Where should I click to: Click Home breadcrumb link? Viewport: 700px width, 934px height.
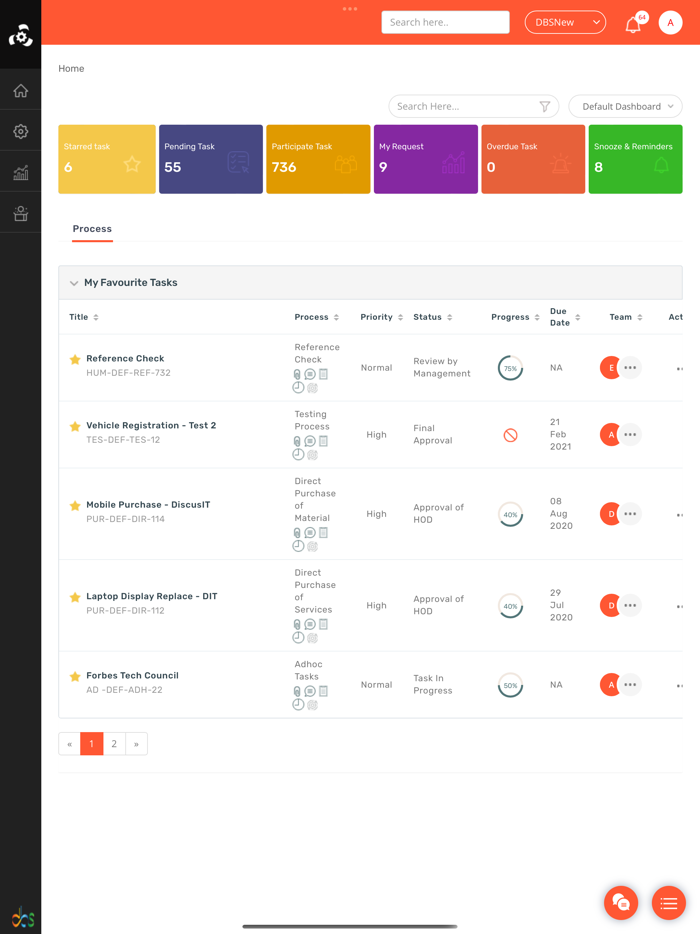coord(71,69)
